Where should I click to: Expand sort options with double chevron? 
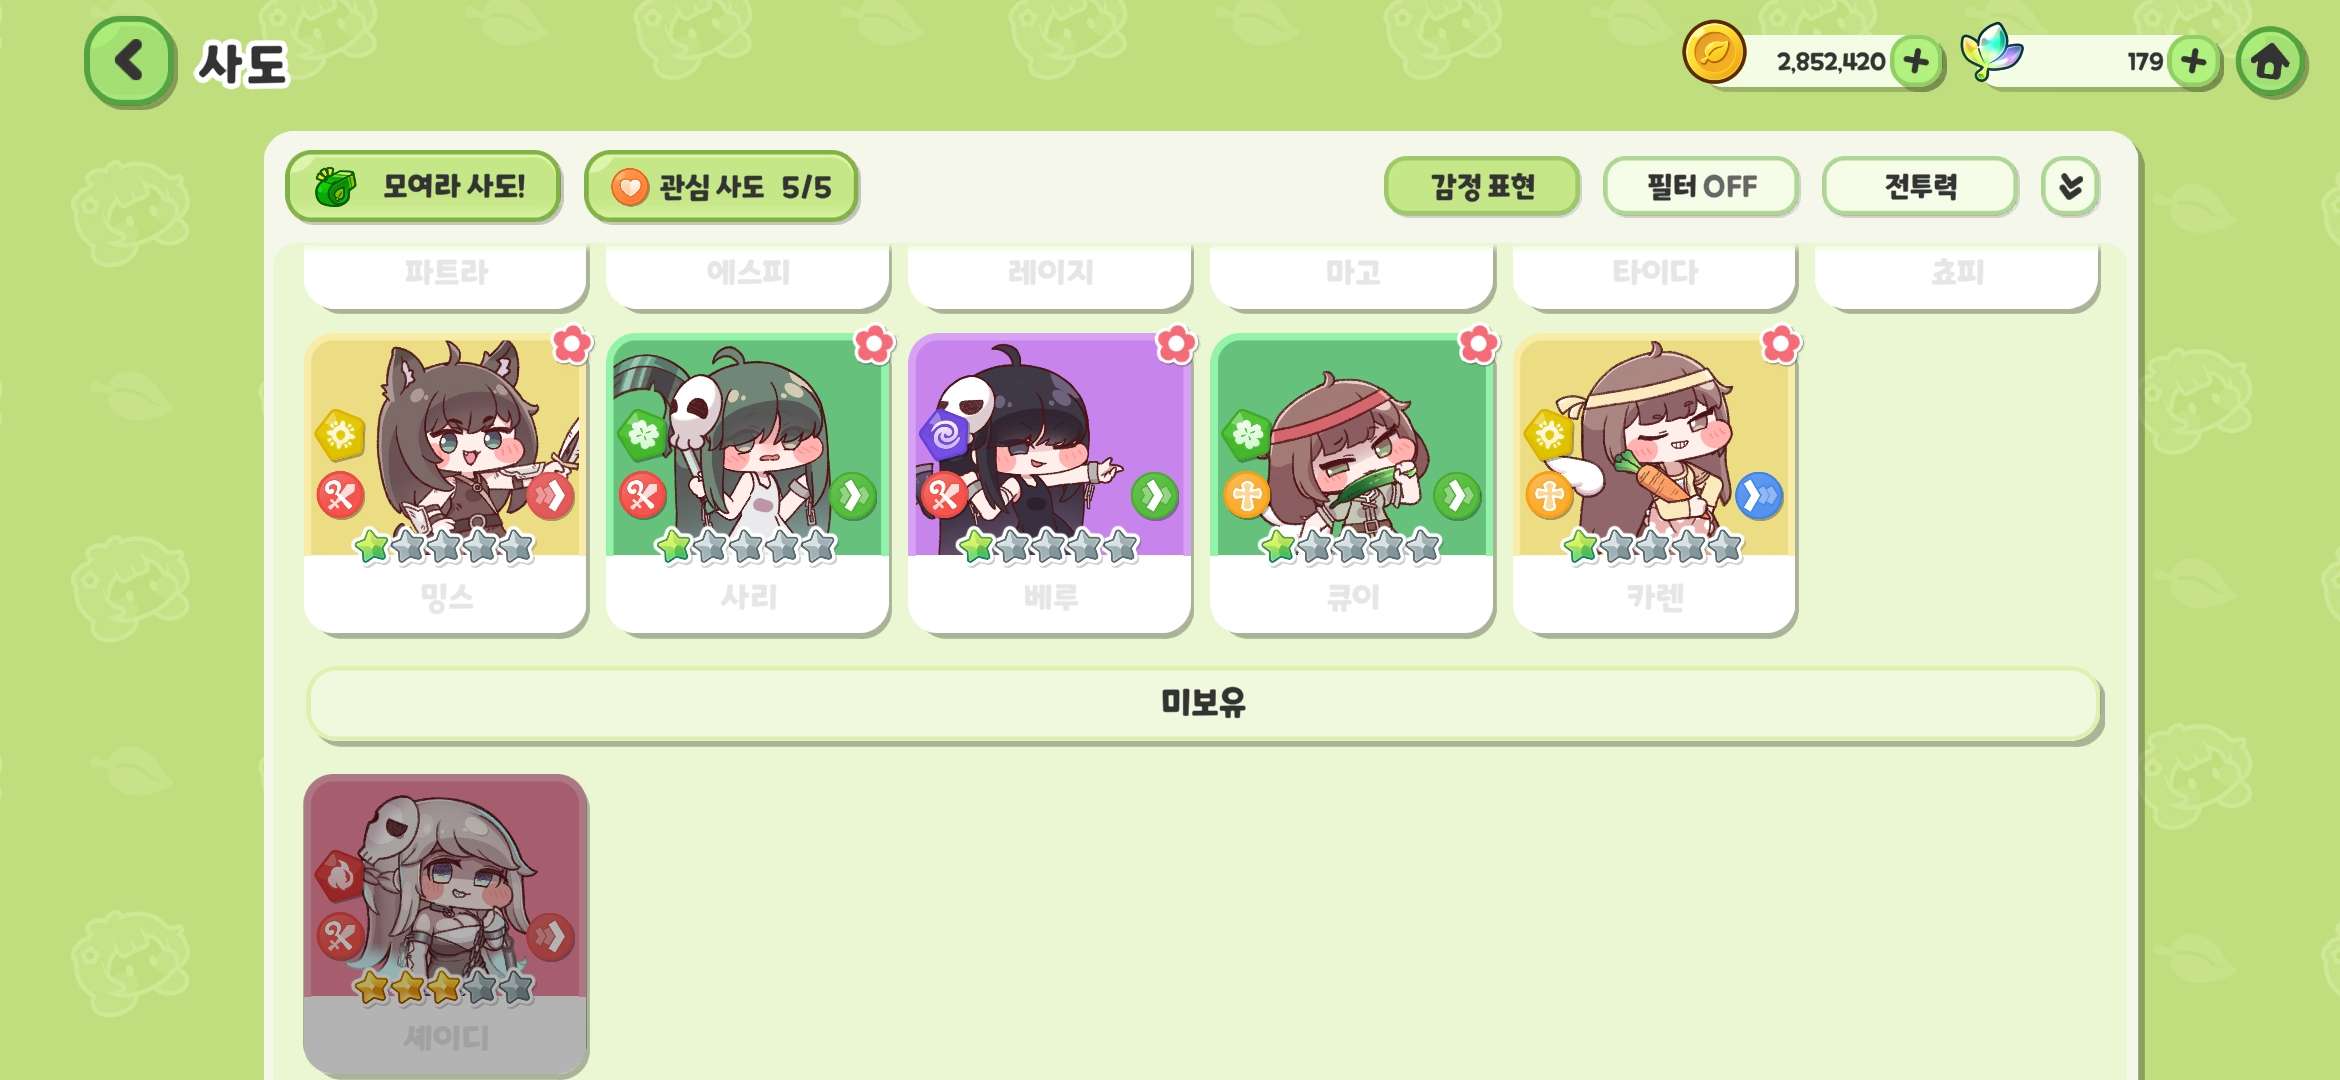coord(2070,187)
